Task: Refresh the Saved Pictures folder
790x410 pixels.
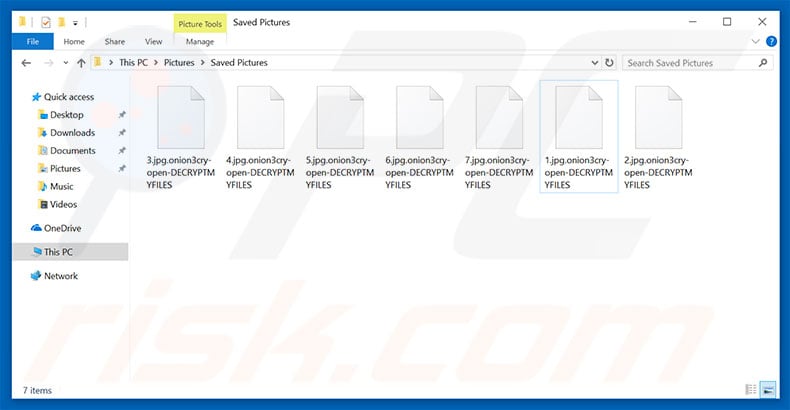Action: tap(609, 63)
